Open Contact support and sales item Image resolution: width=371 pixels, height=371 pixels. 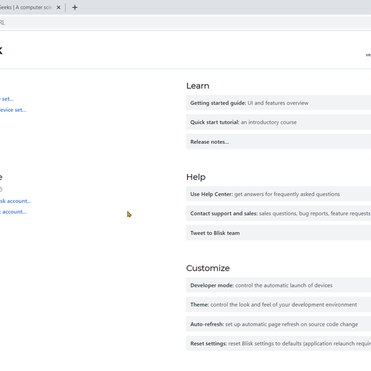click(x=278, y=213)
